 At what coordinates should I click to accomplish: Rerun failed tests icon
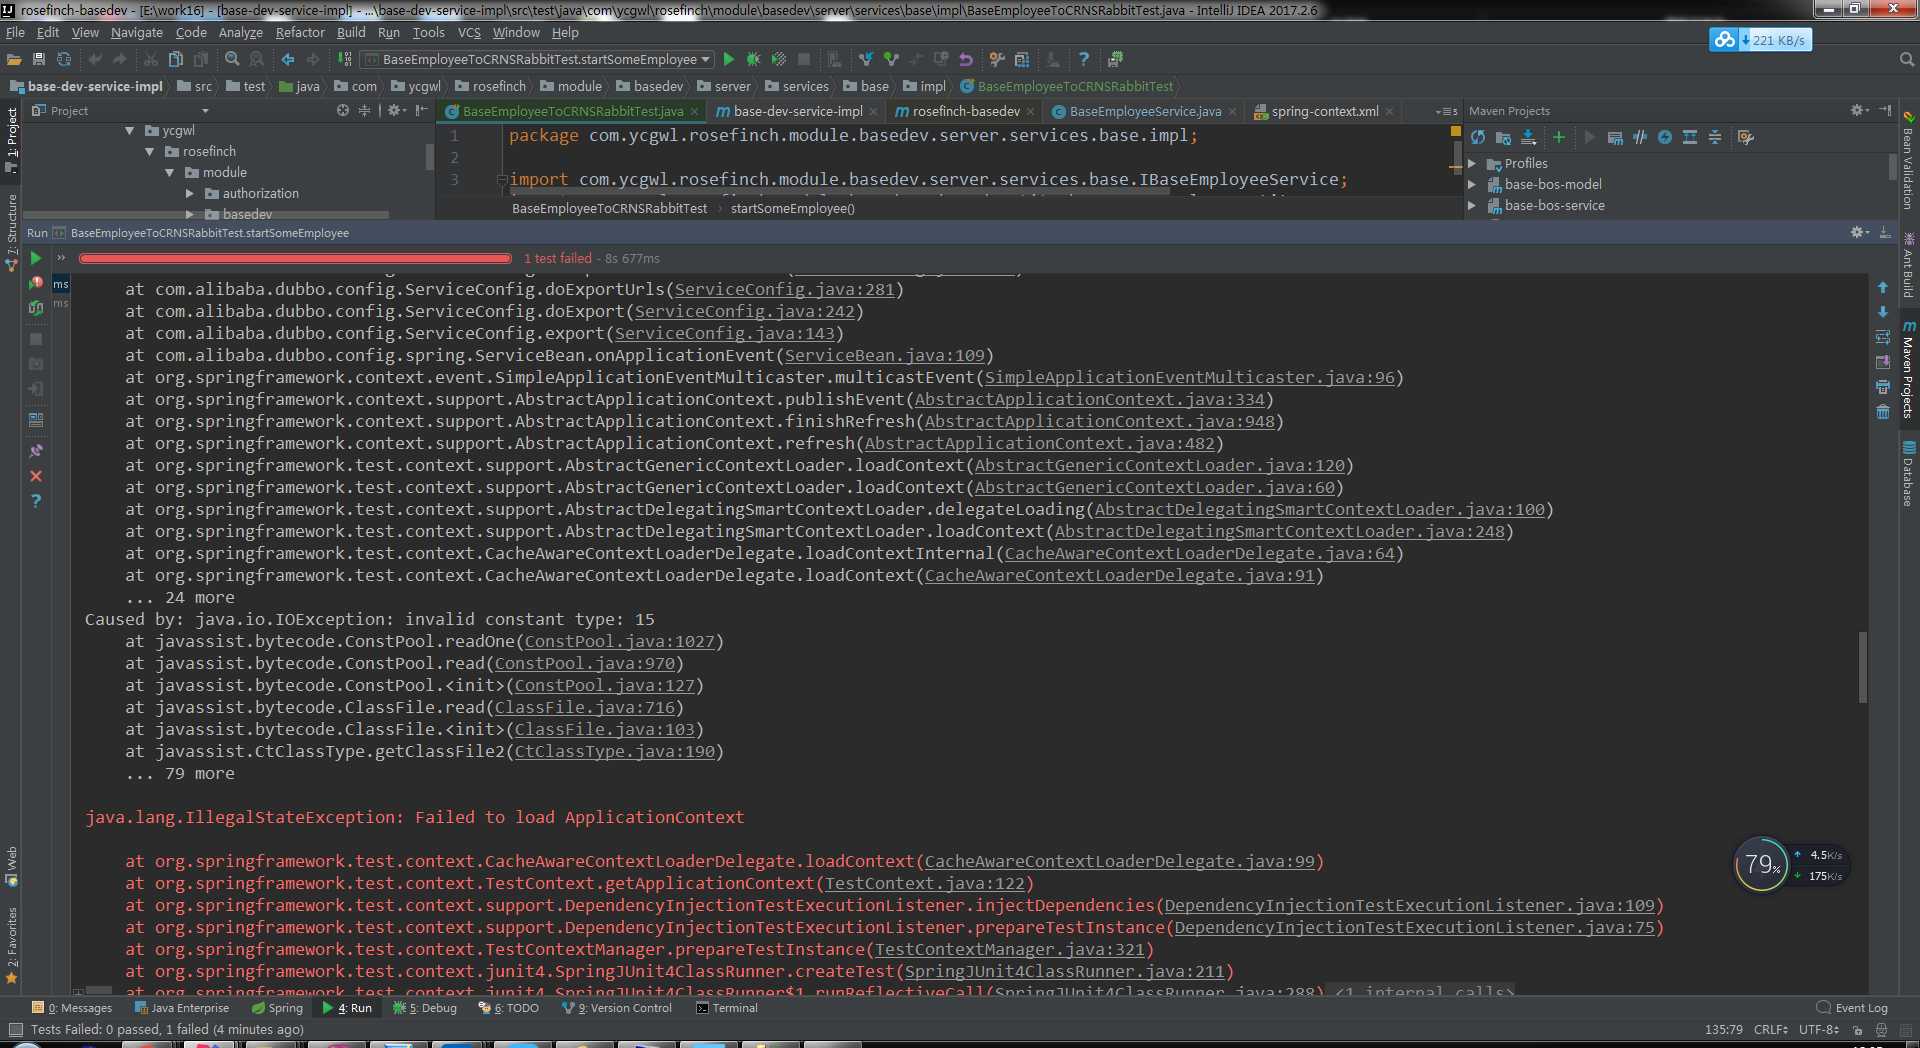coord(36,283)
